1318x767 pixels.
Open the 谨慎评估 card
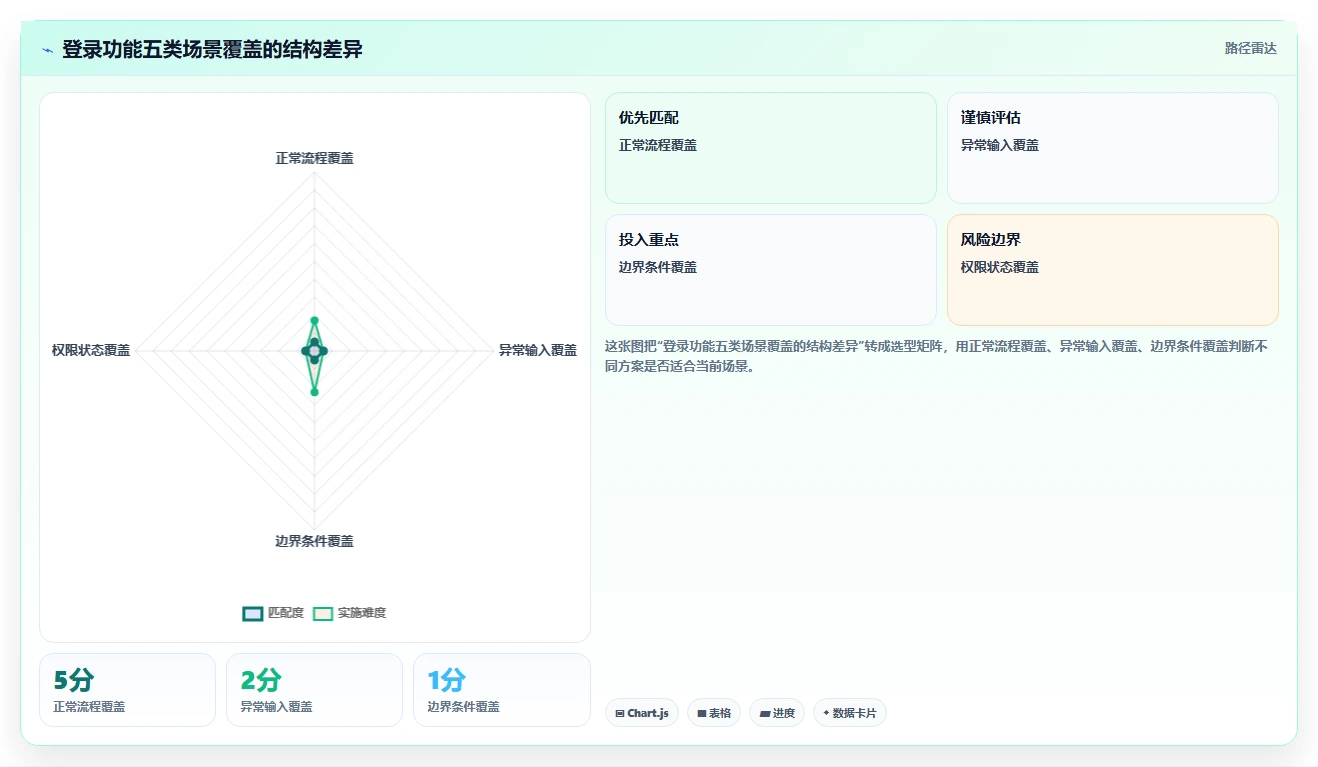(x=1113, y=148)
